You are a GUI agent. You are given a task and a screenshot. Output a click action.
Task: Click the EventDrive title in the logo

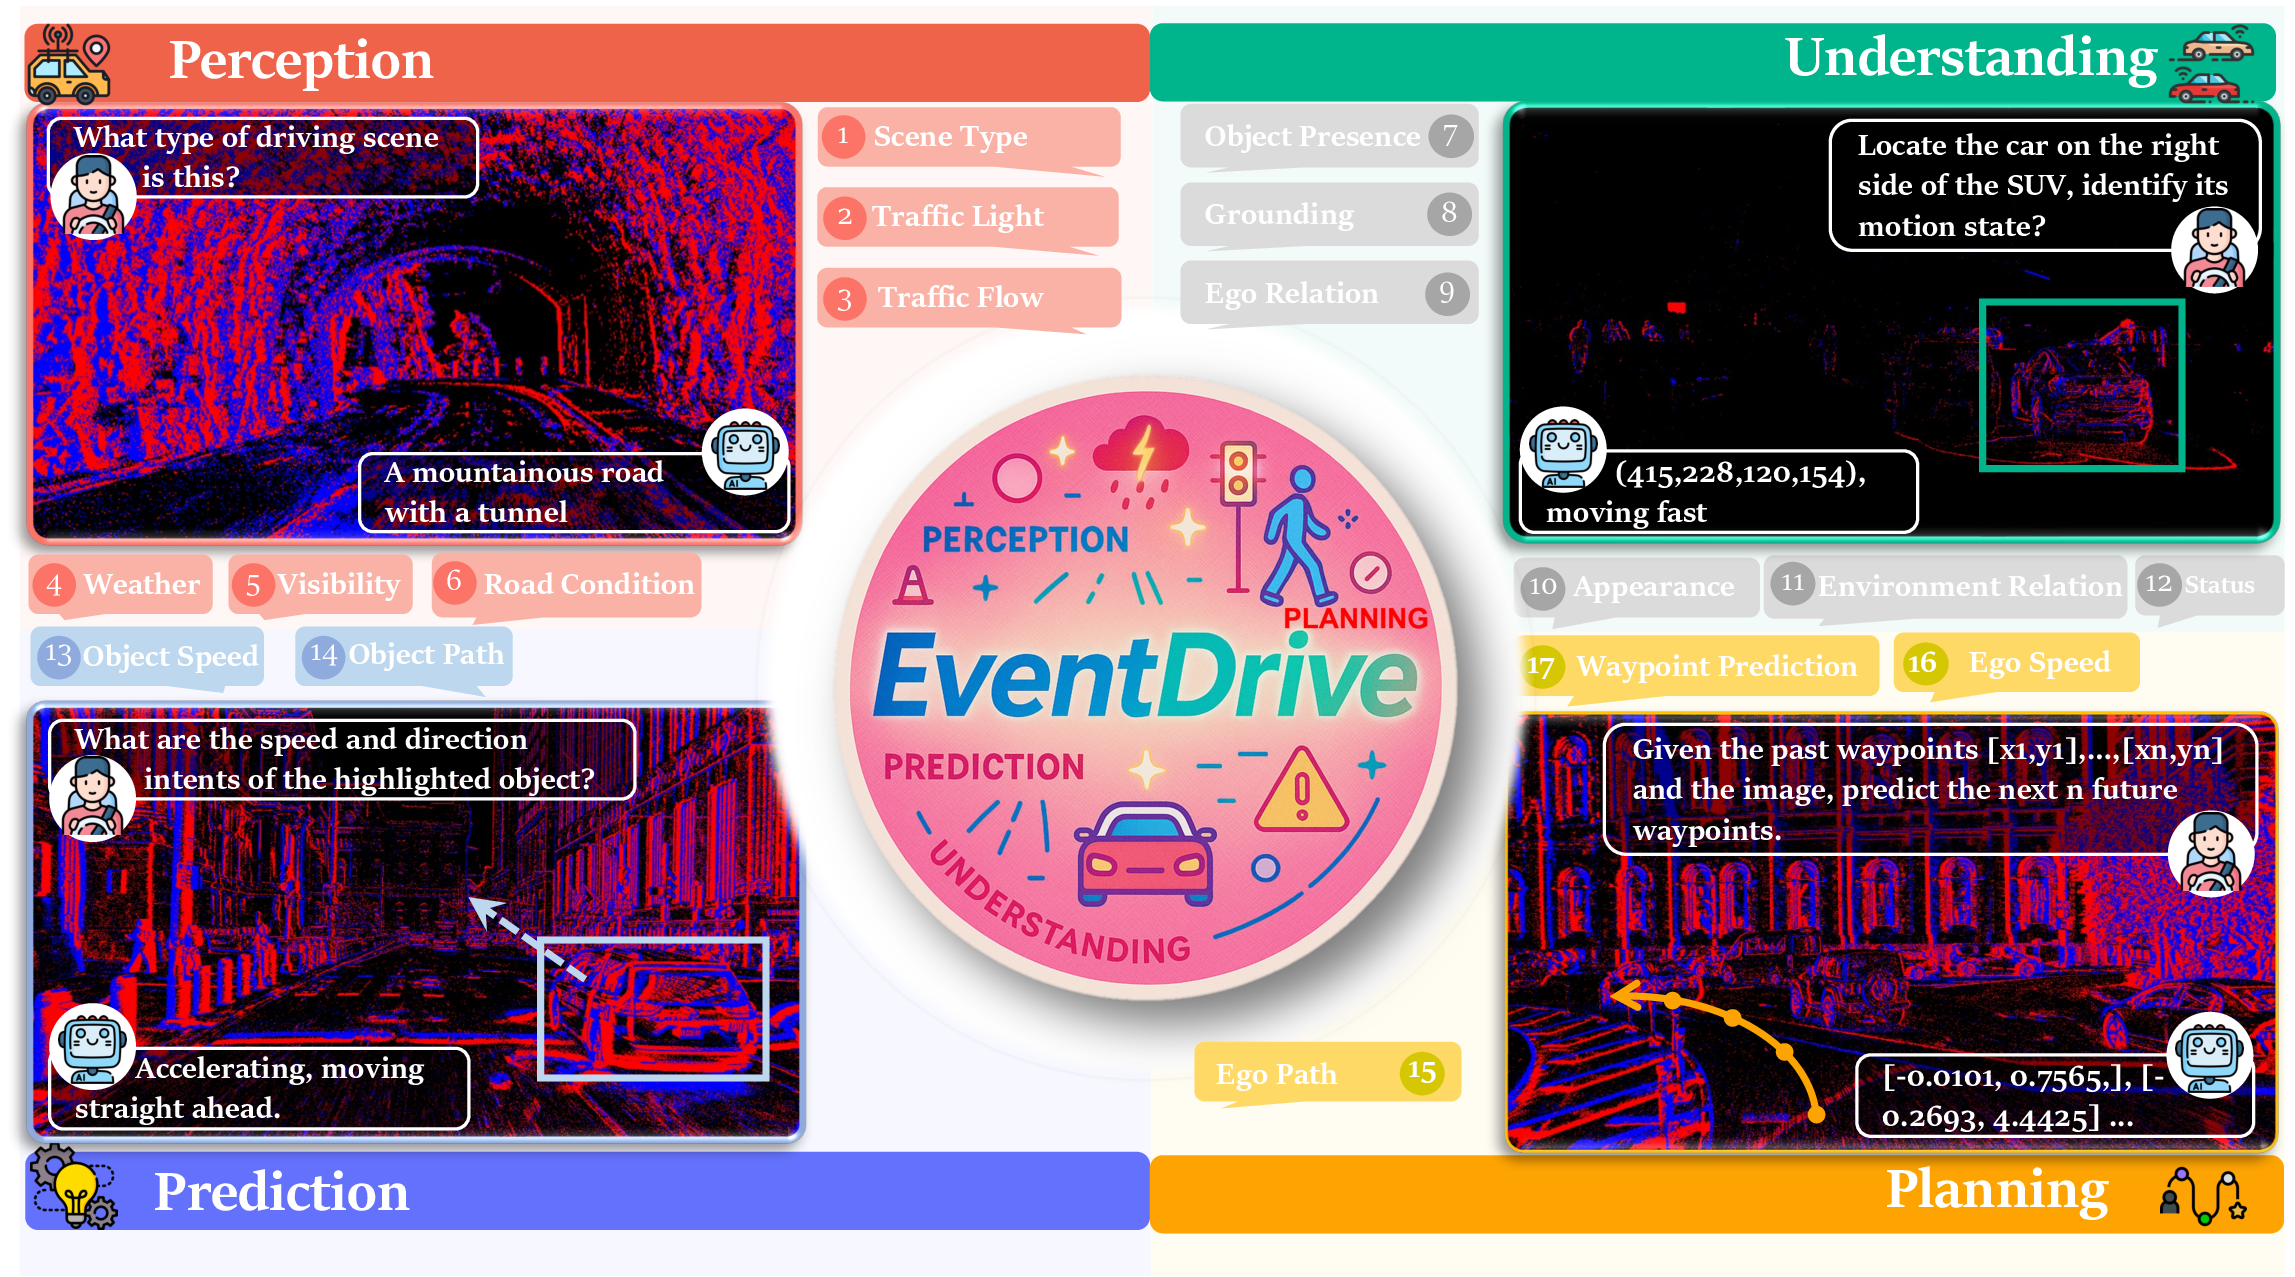1146,677
